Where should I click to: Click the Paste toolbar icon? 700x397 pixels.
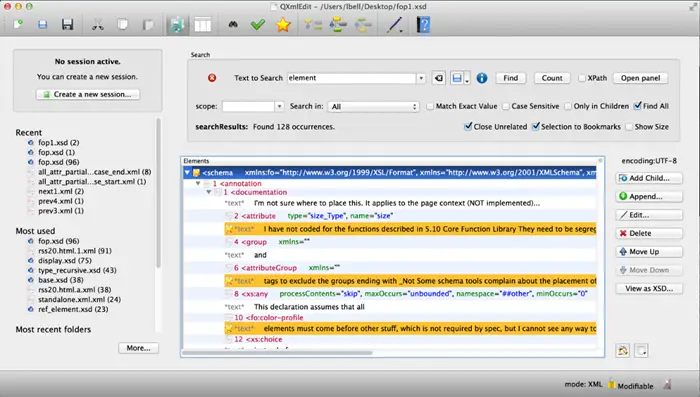point(147,25)
